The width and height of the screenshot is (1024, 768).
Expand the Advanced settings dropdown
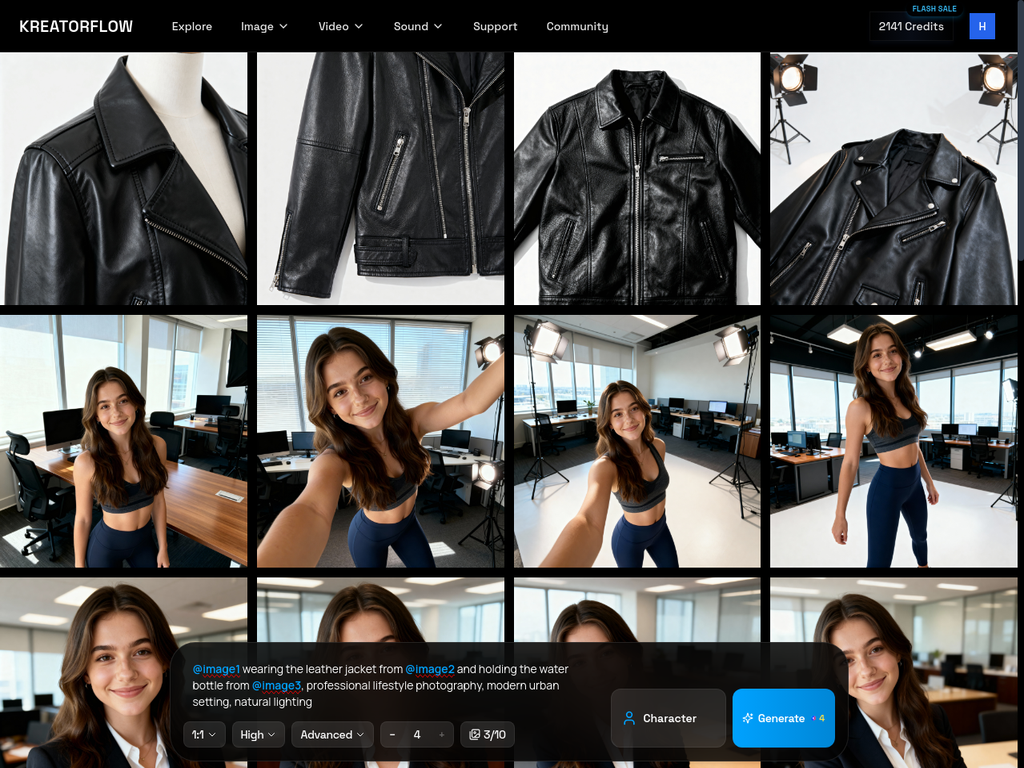tap(332, 735)
